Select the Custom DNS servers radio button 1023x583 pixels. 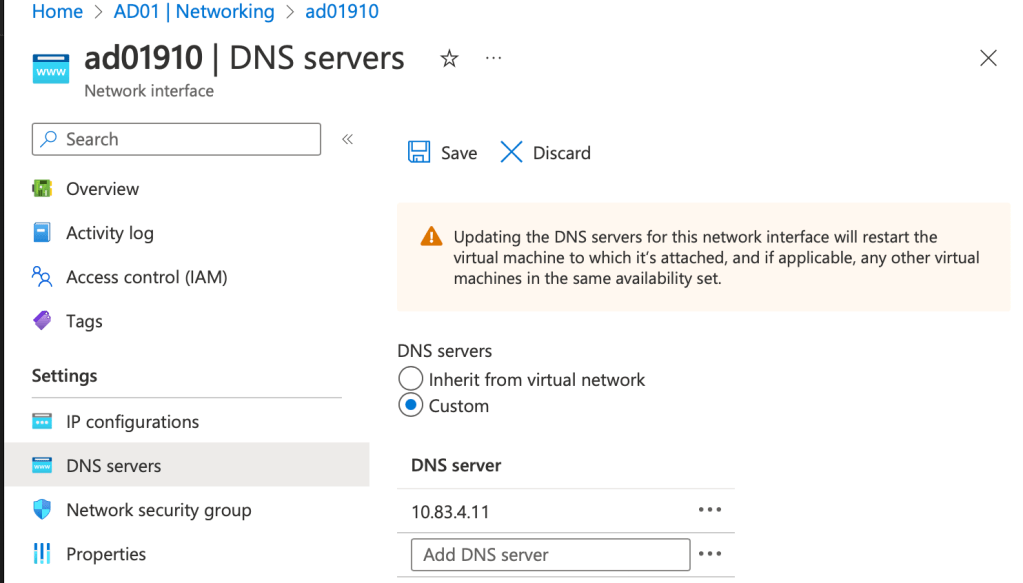point(411,406)
